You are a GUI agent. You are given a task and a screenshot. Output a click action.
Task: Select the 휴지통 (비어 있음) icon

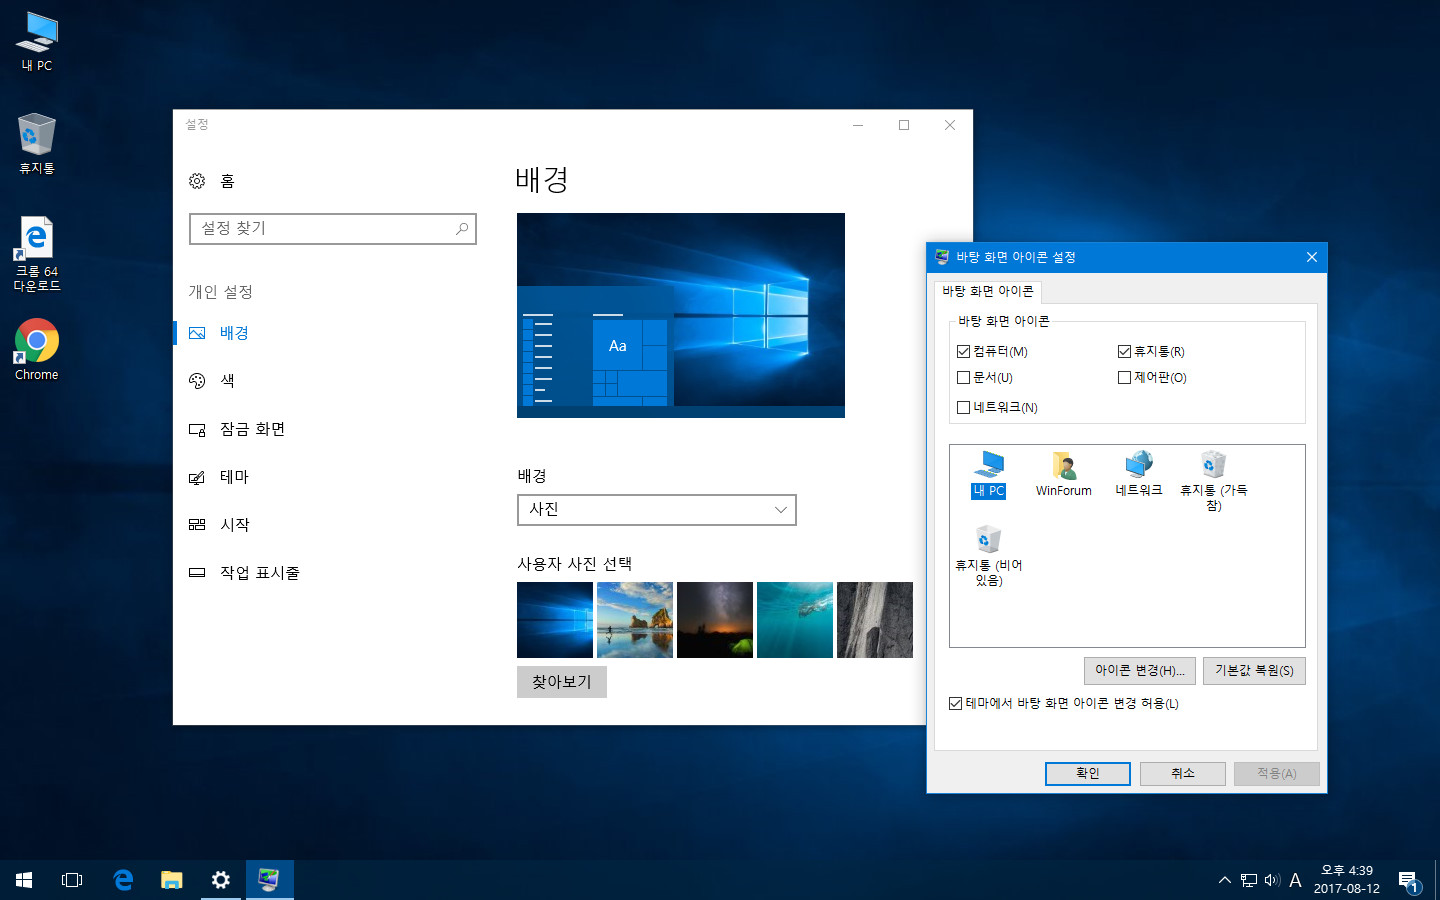989,556
